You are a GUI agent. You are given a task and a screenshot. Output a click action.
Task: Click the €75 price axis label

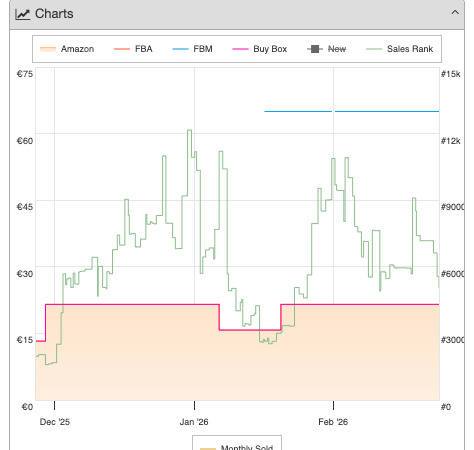pos(25,74)
